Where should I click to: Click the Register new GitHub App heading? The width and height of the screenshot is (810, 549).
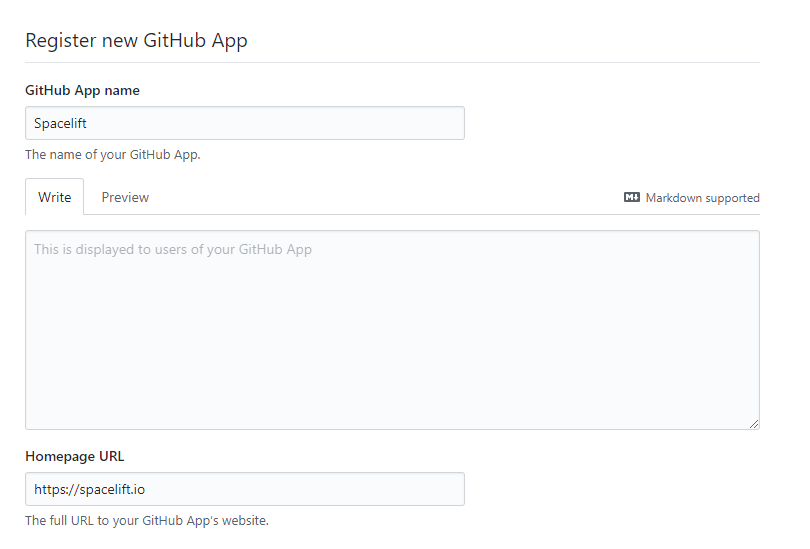[136, 41]
